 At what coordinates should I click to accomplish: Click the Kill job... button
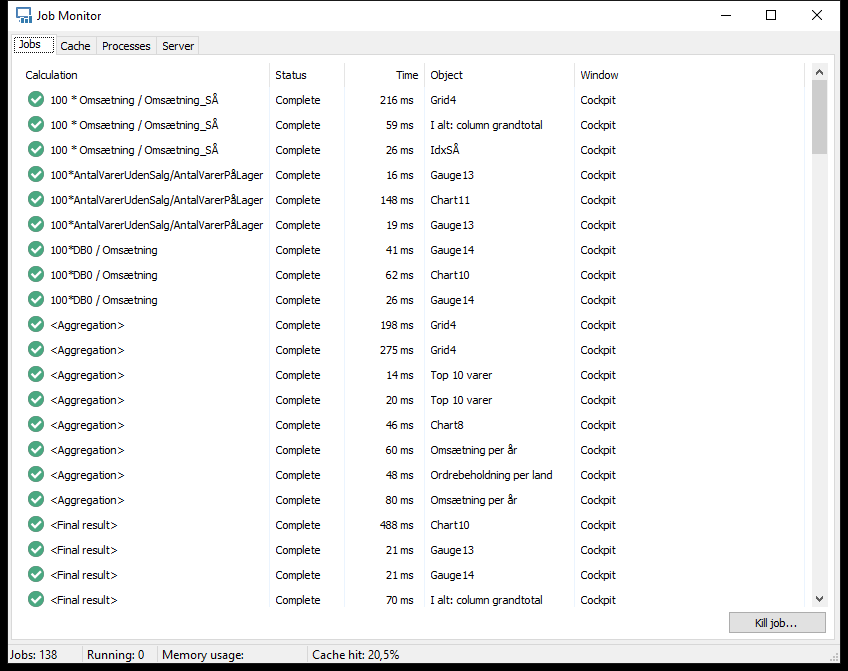pyautogui.click(x=777, y=623)
